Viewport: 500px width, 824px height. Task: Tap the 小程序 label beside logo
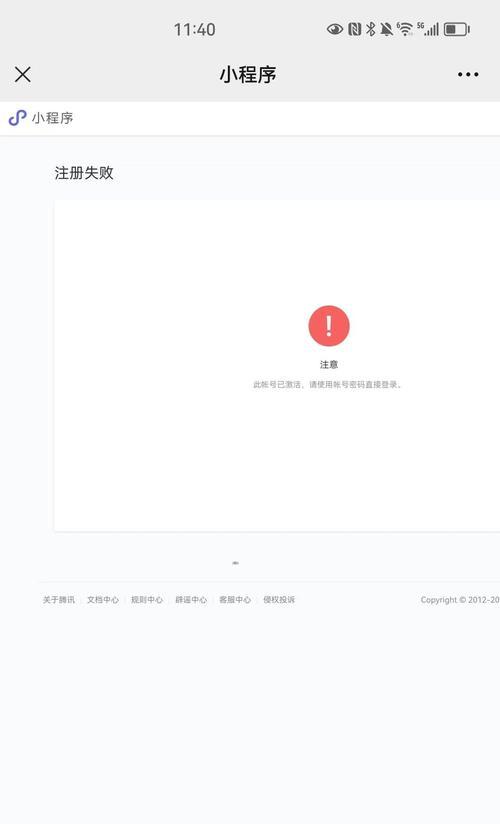52,118
